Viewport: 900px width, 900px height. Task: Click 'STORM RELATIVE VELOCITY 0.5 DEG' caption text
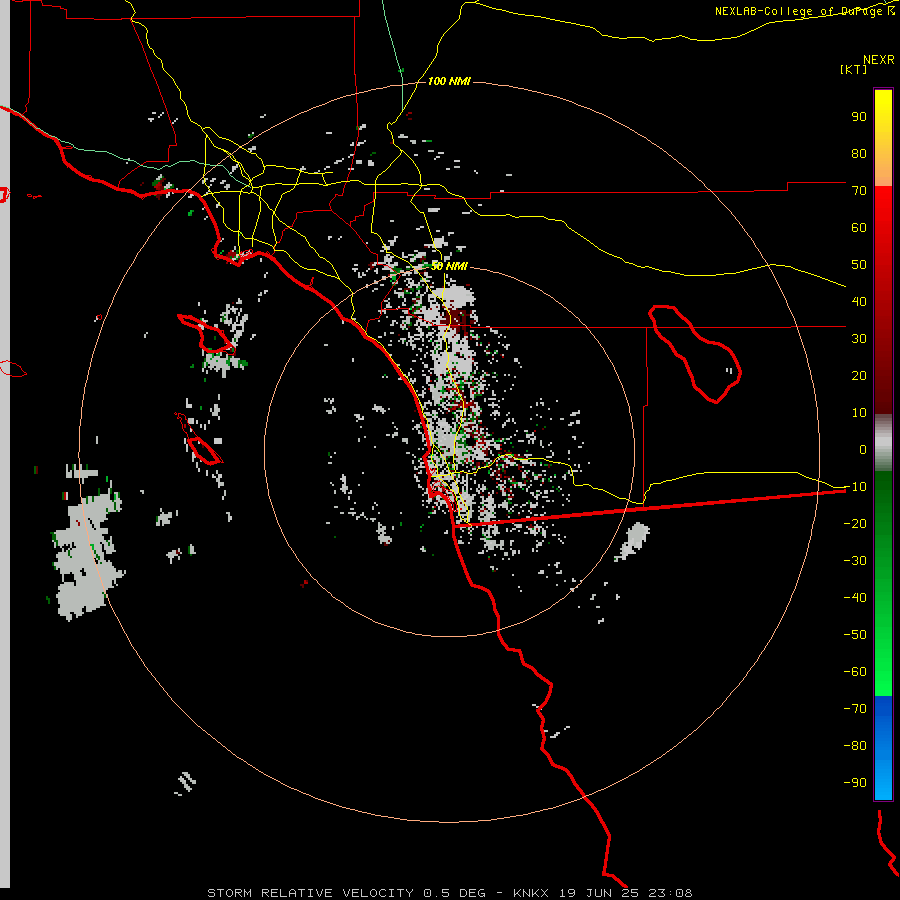point(346,893)
